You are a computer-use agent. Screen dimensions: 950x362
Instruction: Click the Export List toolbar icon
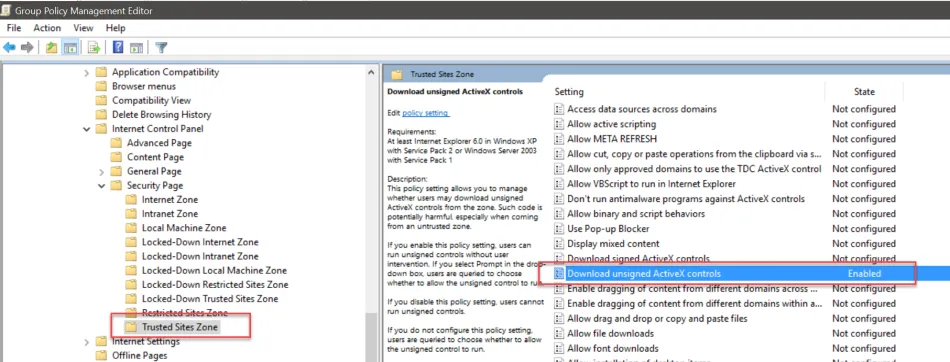(x=94, y=47)
